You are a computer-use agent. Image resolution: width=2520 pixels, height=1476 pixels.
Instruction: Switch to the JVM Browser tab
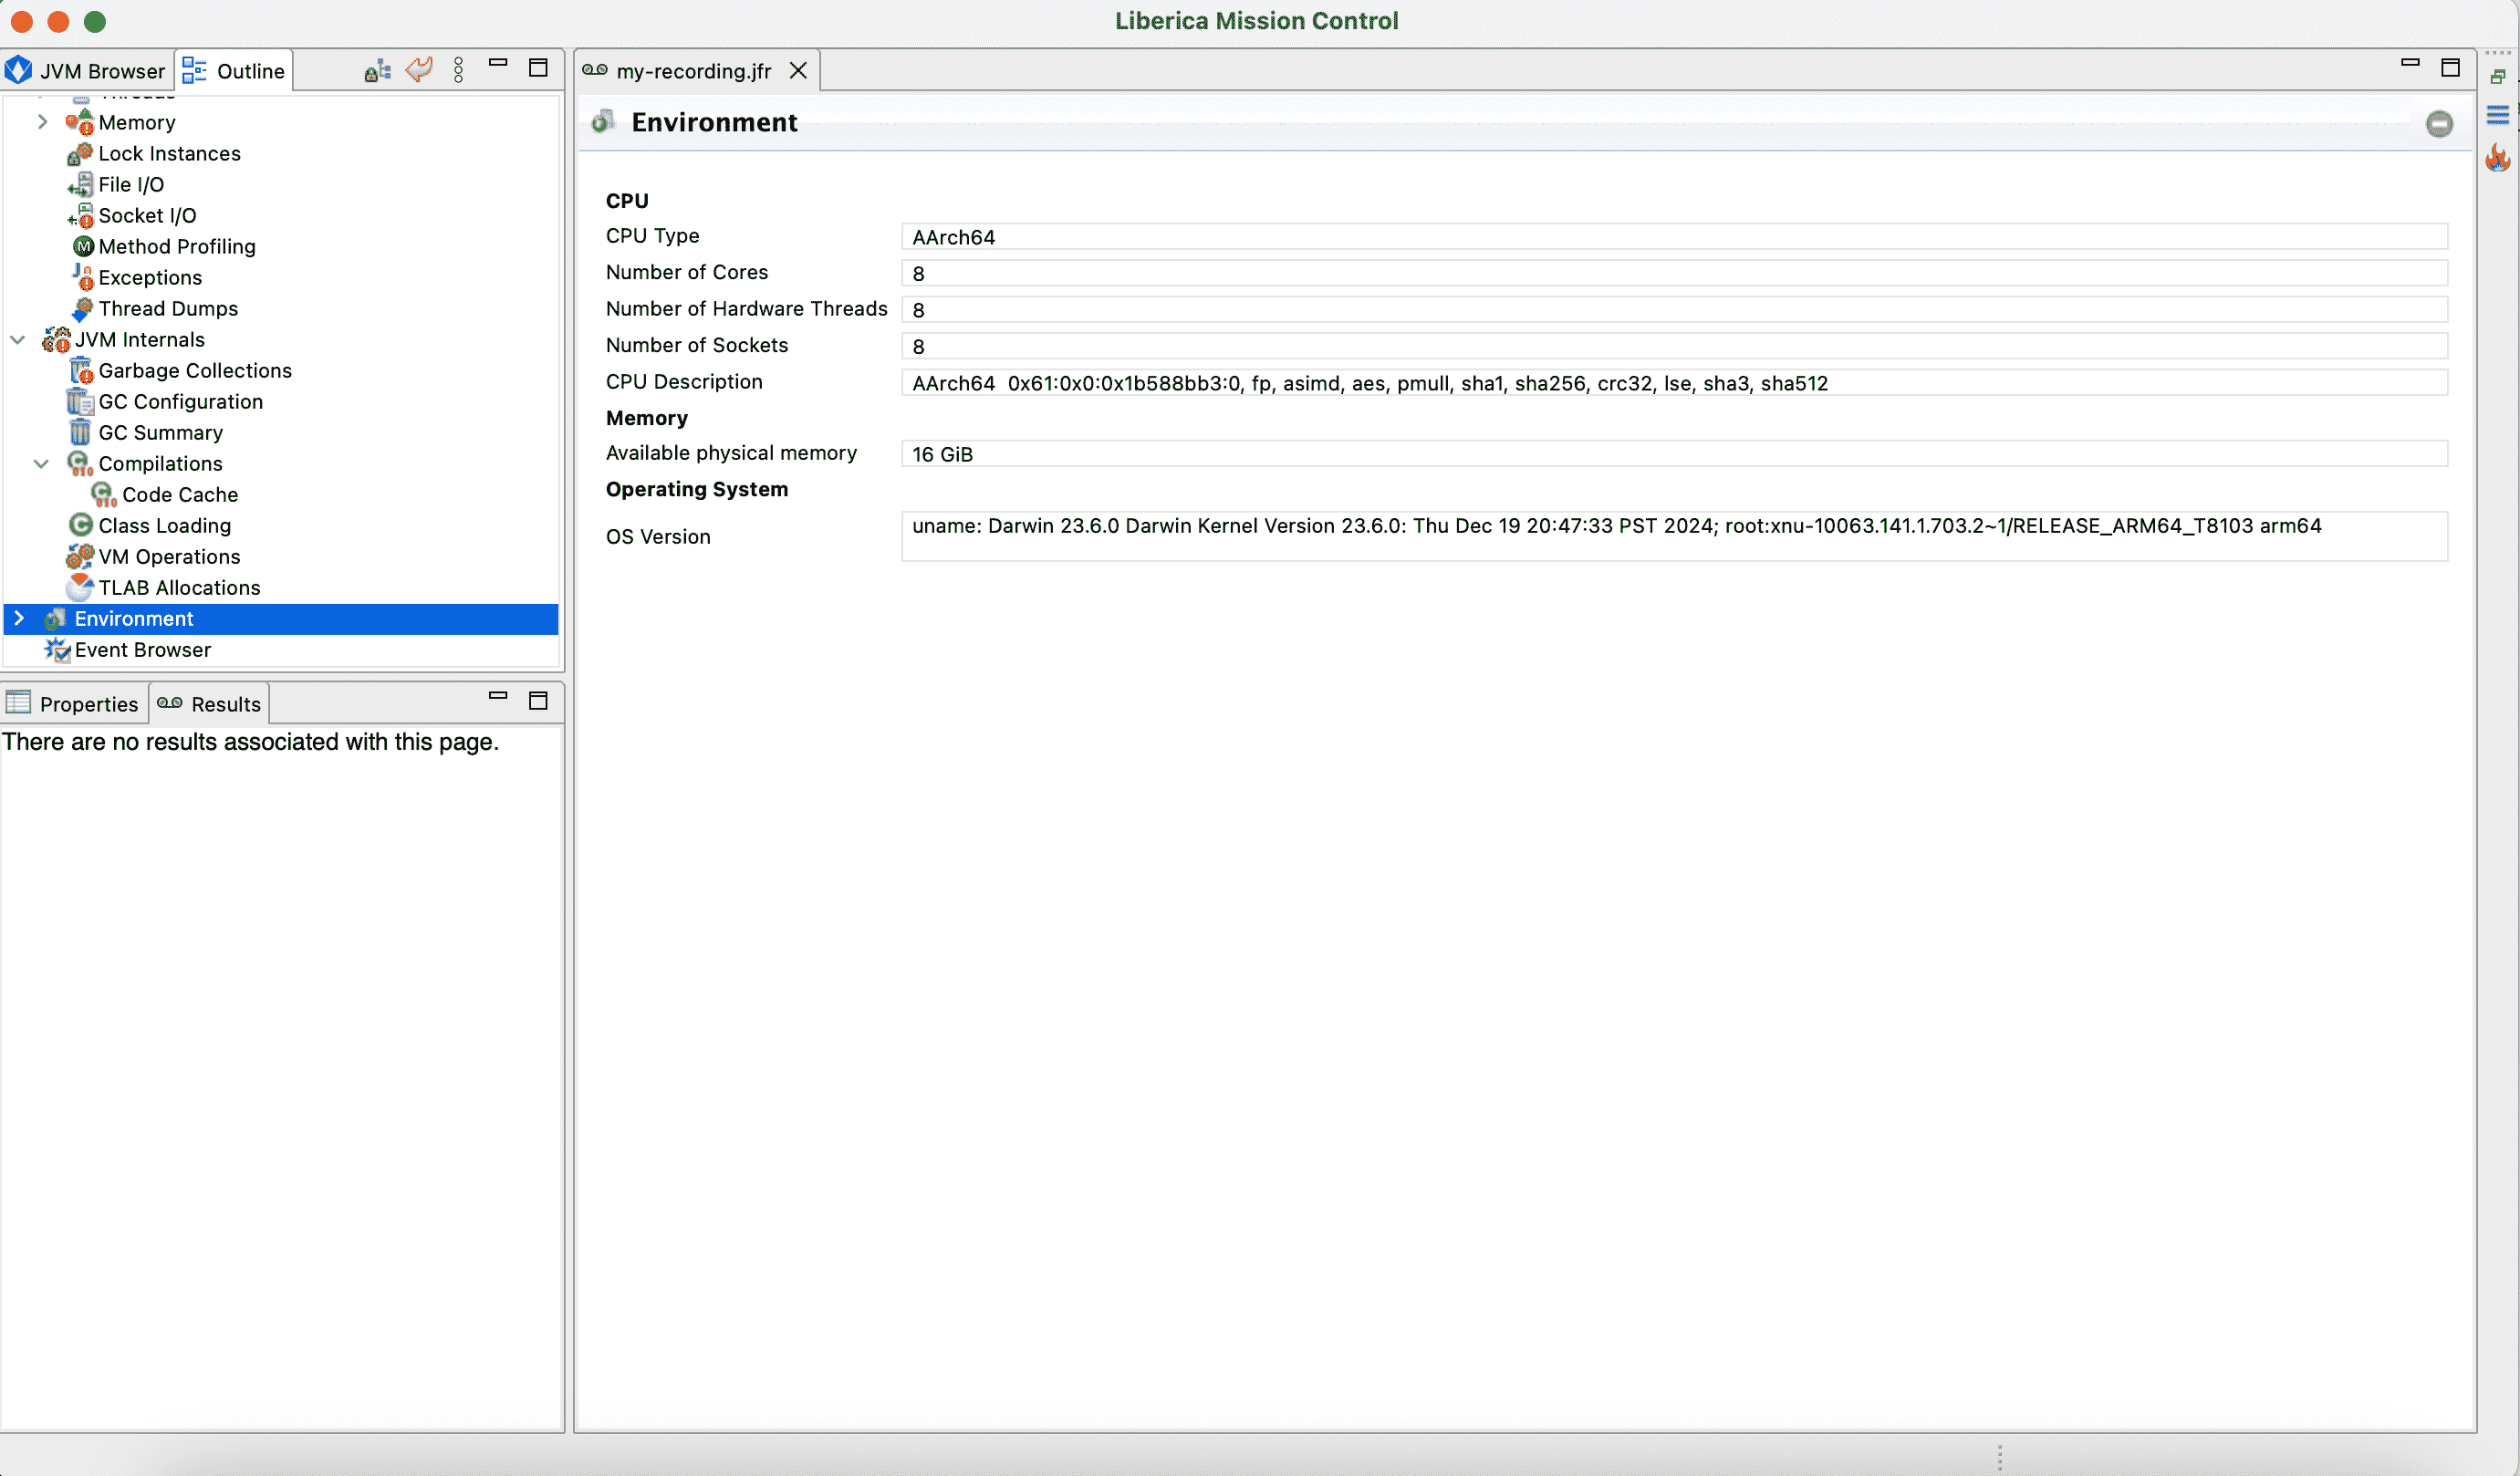click(x=86, y=71)
